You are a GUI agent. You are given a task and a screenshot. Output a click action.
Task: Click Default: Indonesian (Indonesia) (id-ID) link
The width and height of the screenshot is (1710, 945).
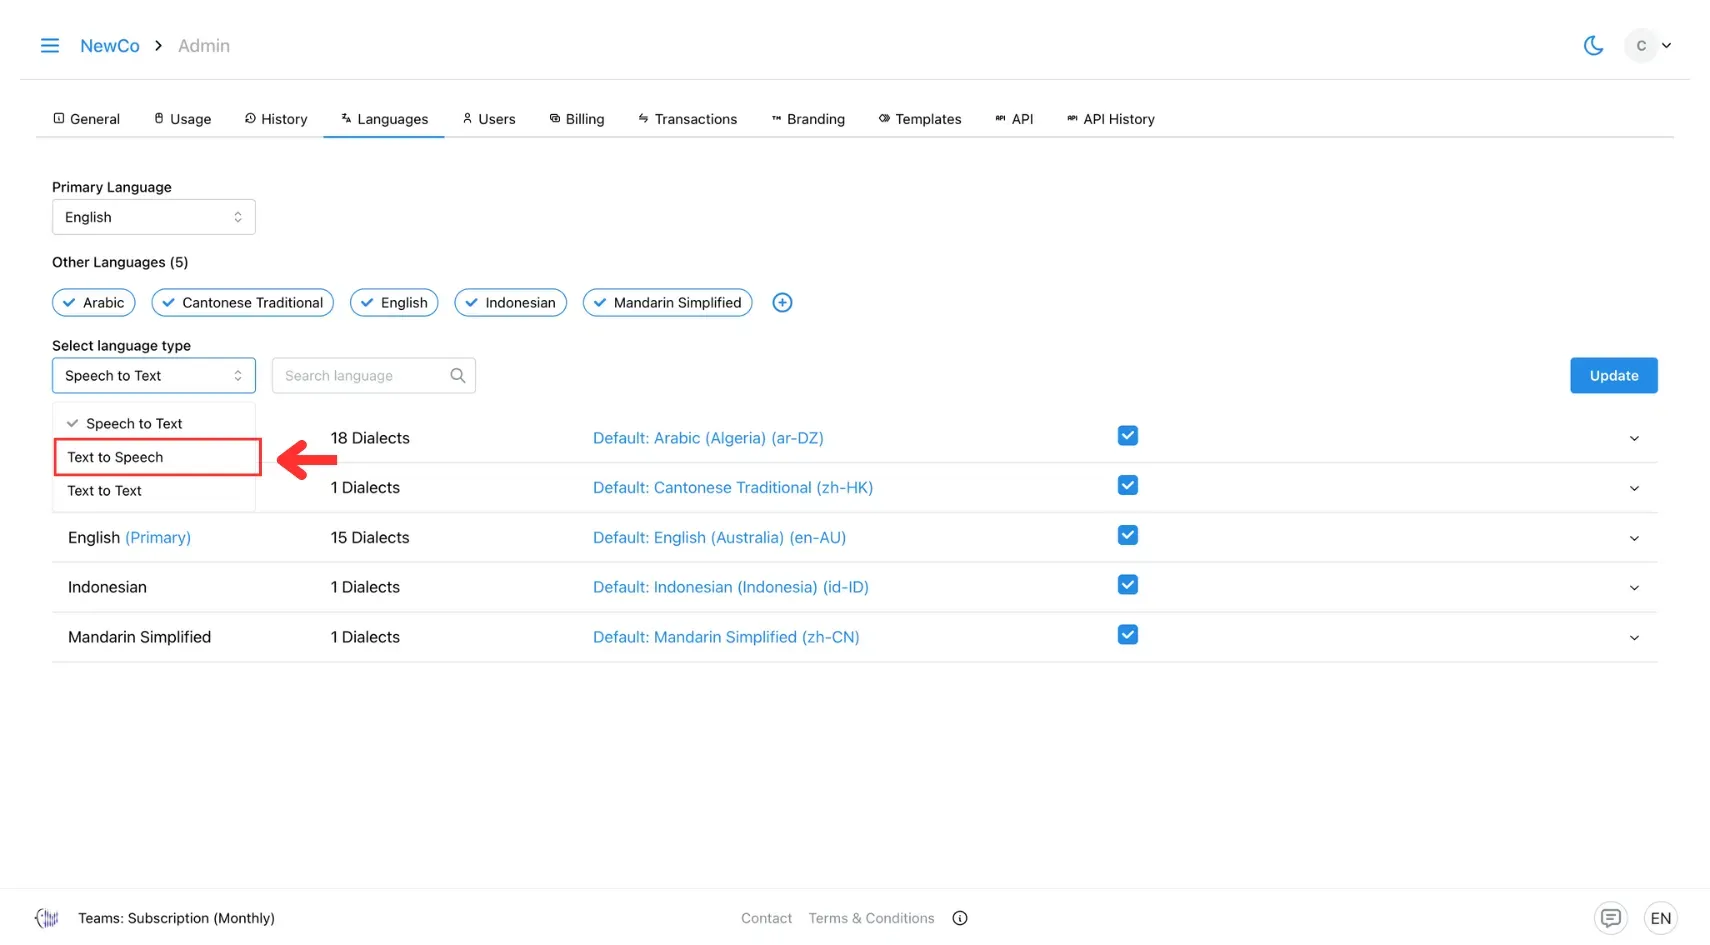[731, 587]
